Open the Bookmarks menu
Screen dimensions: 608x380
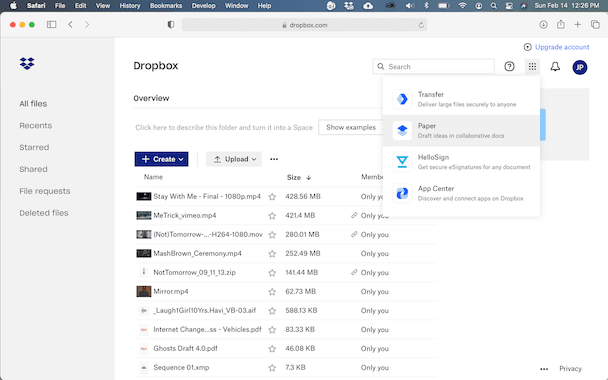[166, 6]
